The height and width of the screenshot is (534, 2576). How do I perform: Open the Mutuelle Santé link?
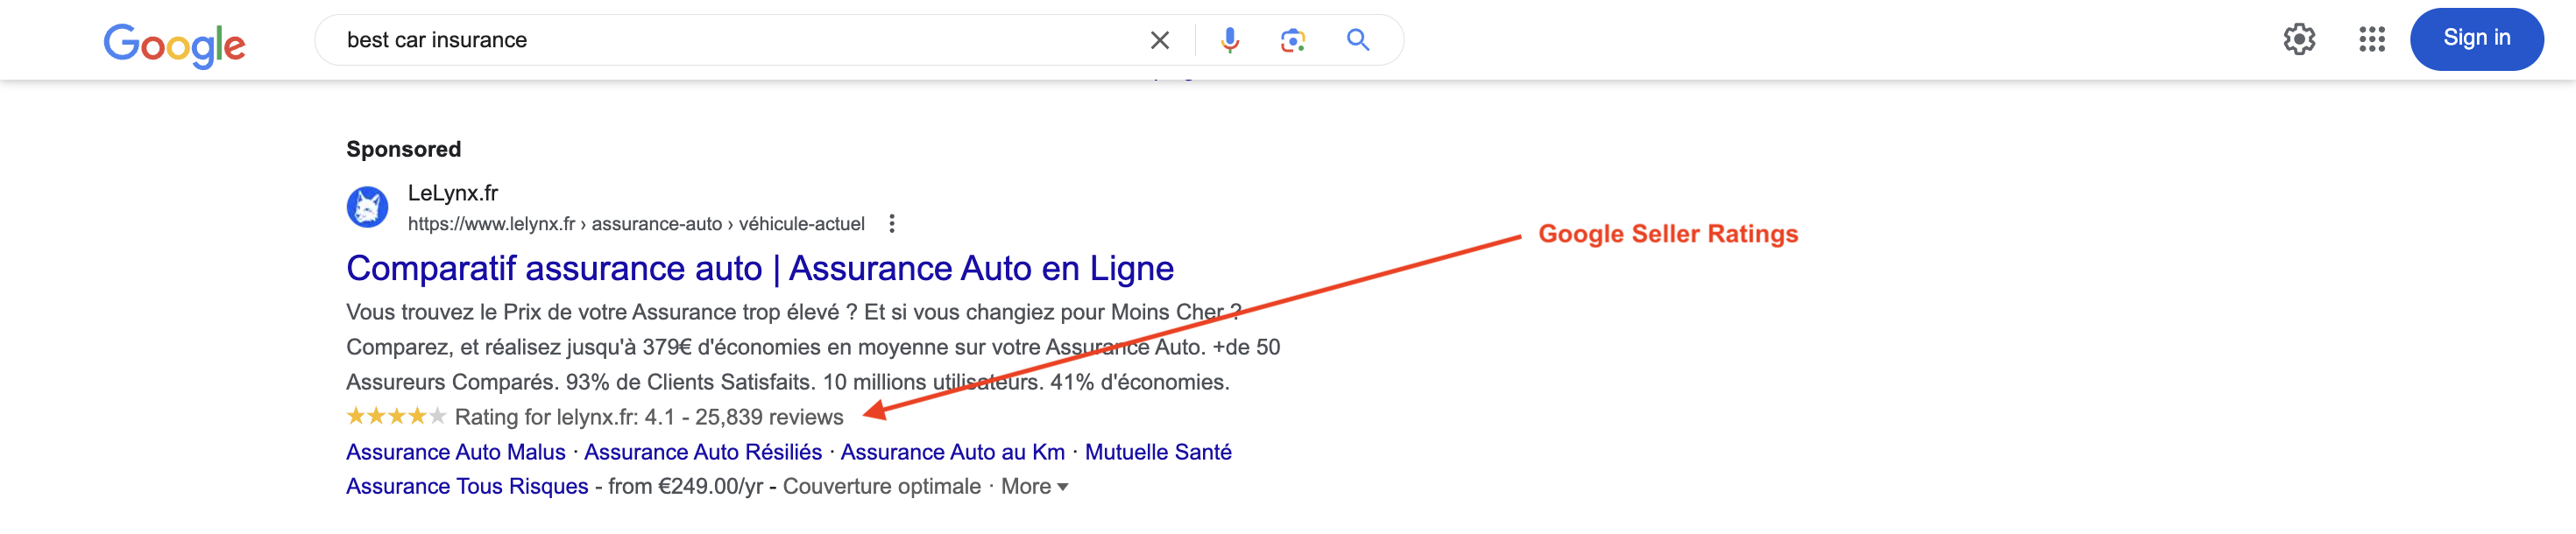pos(1158,452)
